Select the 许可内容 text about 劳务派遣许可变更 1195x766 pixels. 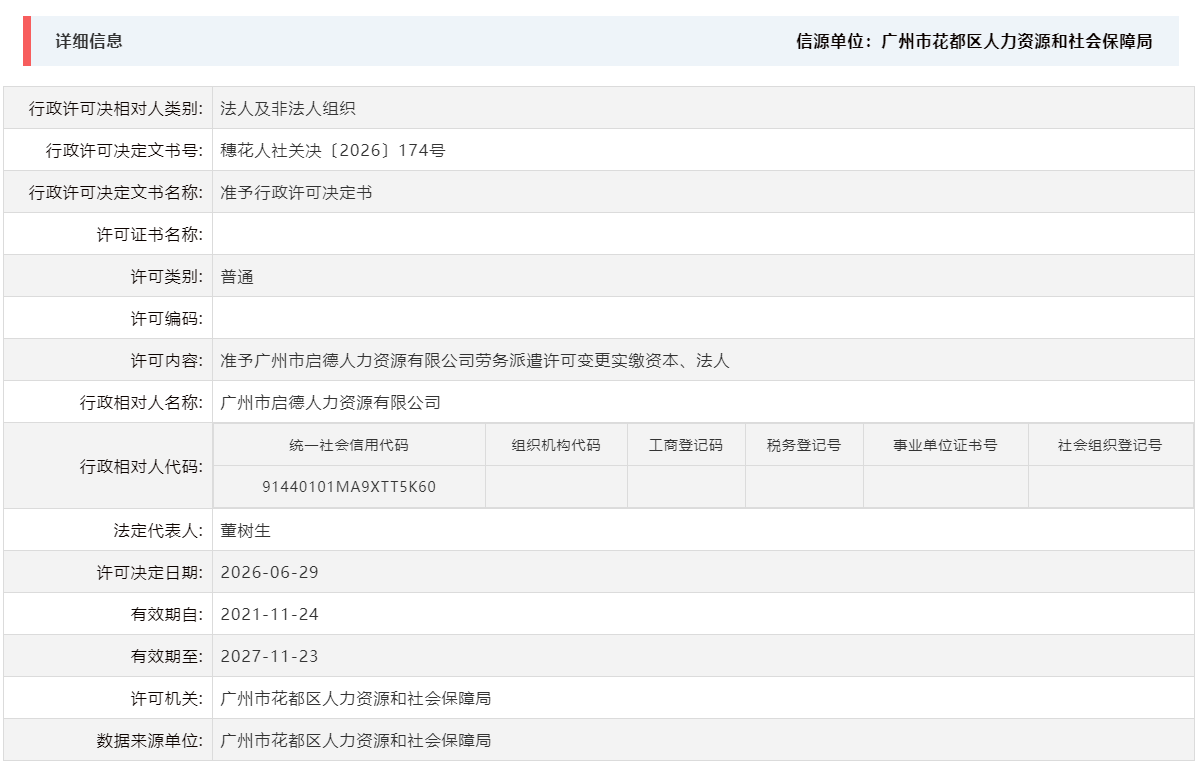(x=475, y=361)
